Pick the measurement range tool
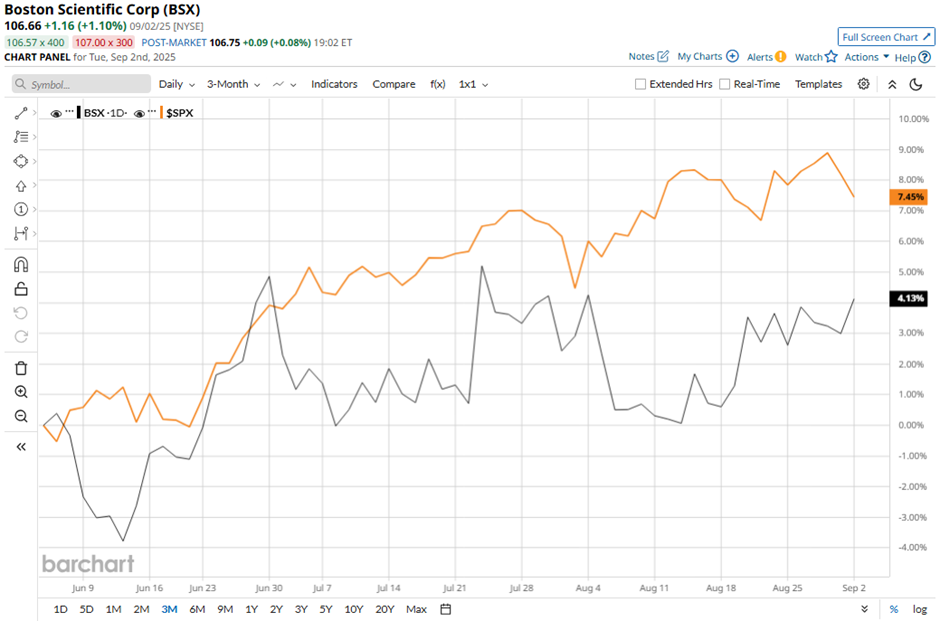Image resolution: width=940 pixels, height=621 pixels. [21, 233]
